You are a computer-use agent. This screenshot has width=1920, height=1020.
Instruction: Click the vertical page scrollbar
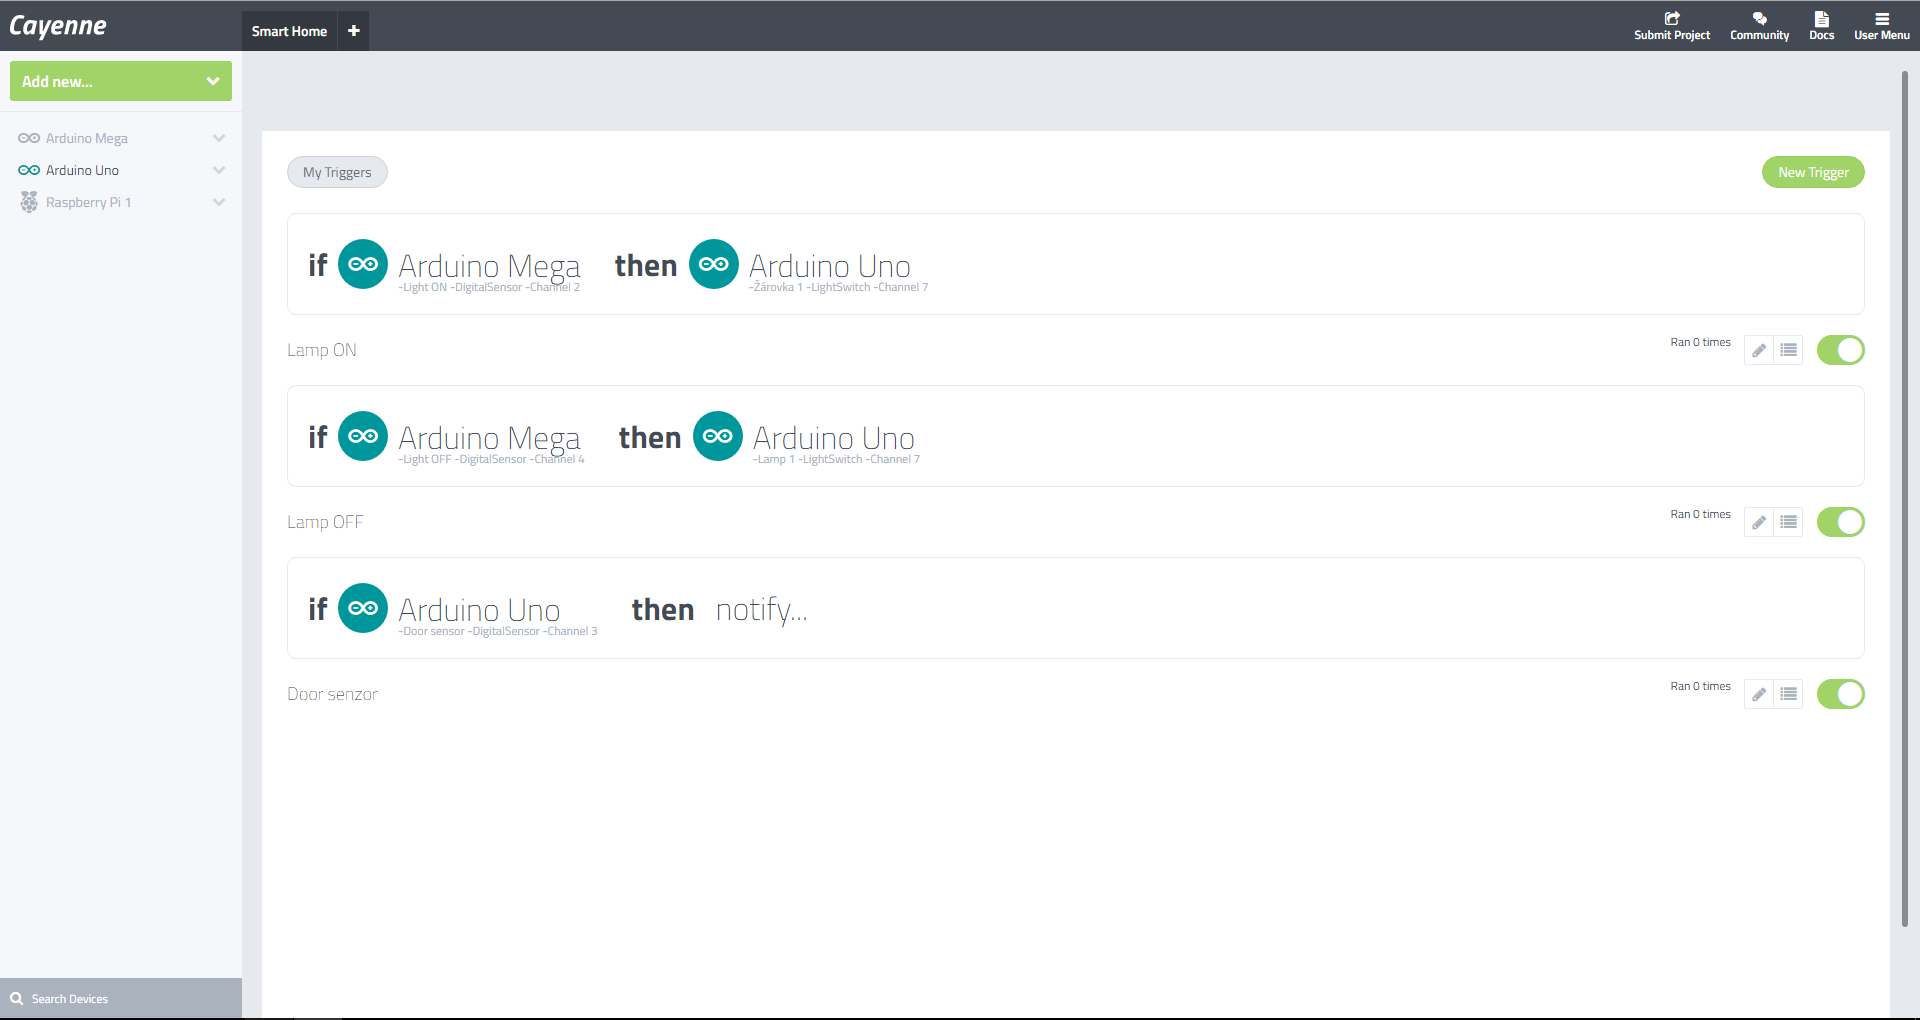pos(1904,499)
